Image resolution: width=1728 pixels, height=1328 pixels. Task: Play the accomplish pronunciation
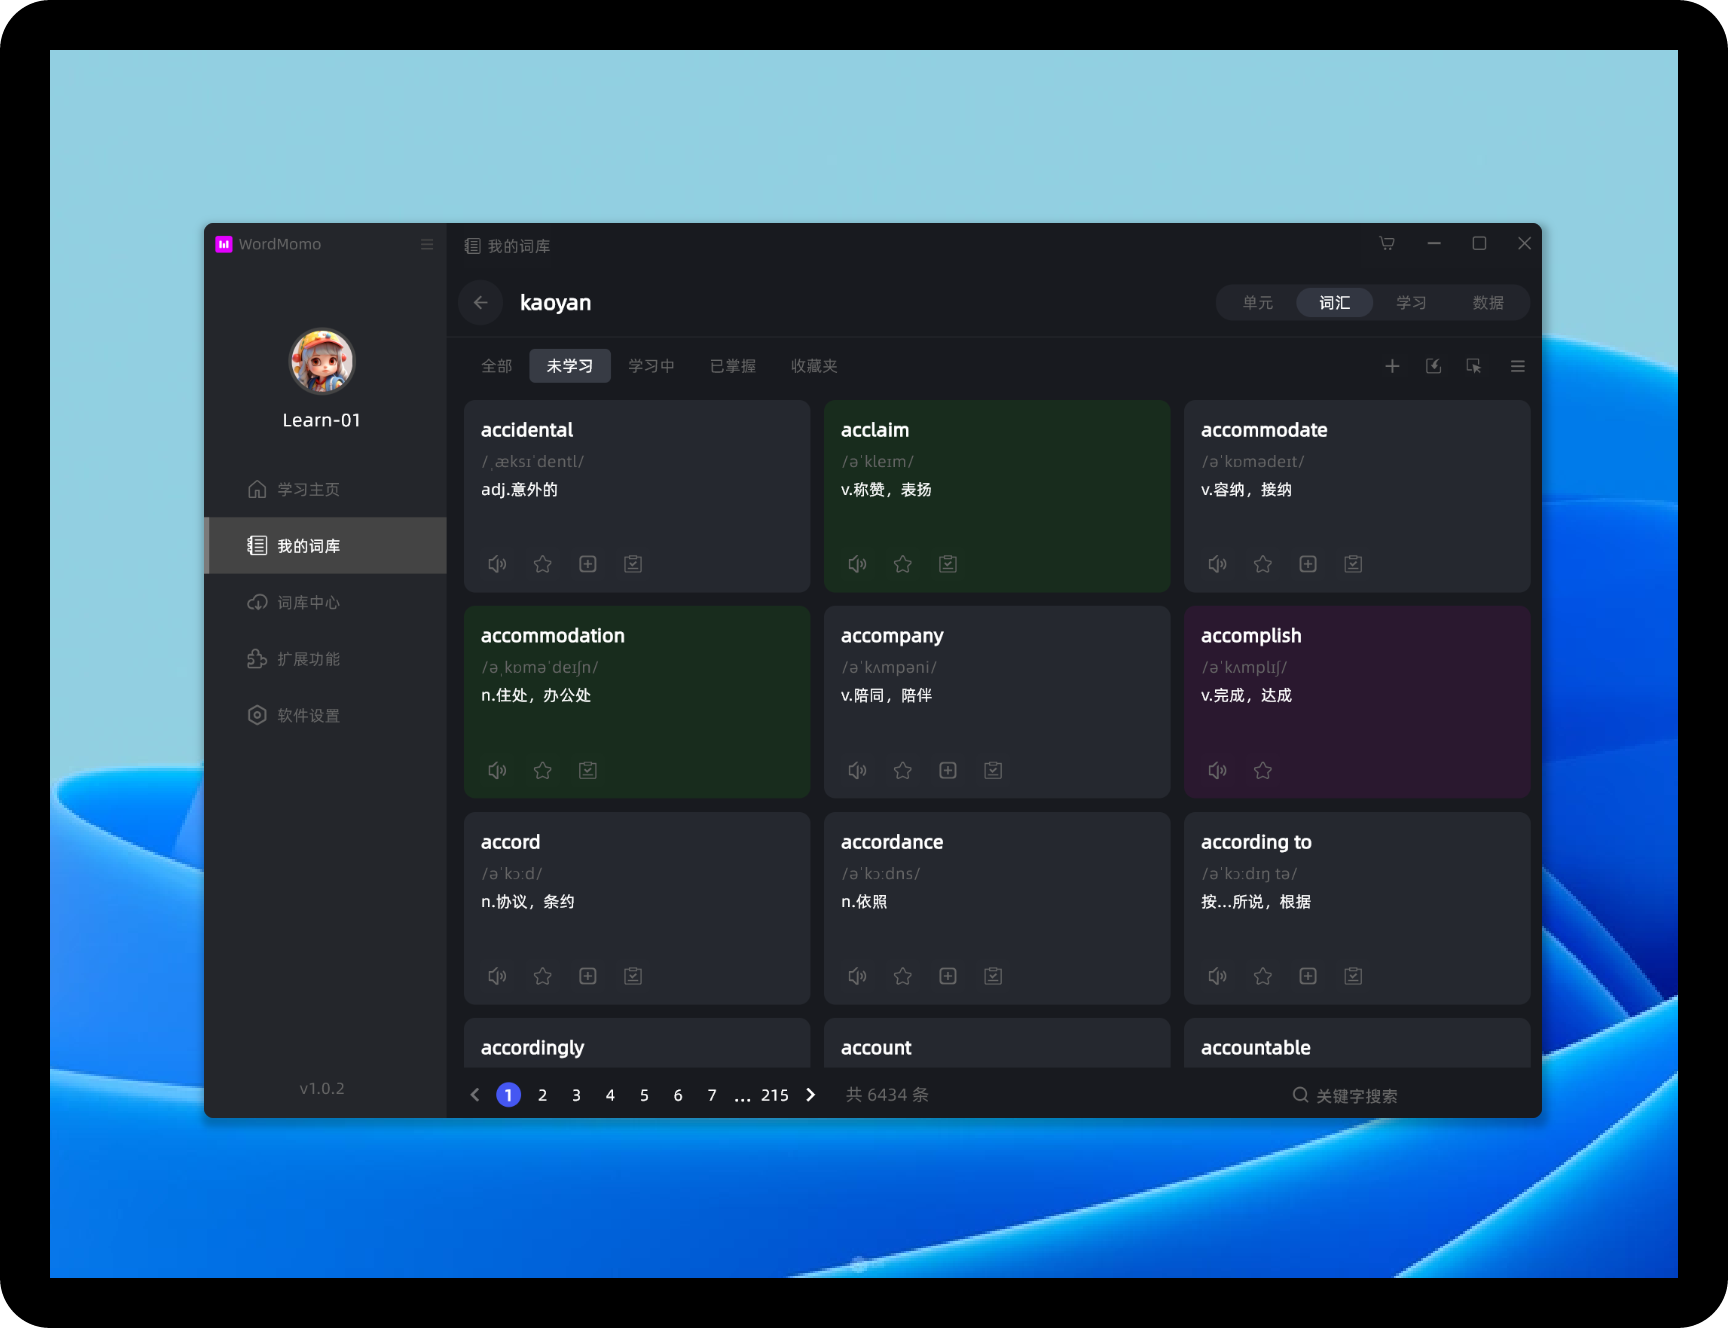[1217, 770]
